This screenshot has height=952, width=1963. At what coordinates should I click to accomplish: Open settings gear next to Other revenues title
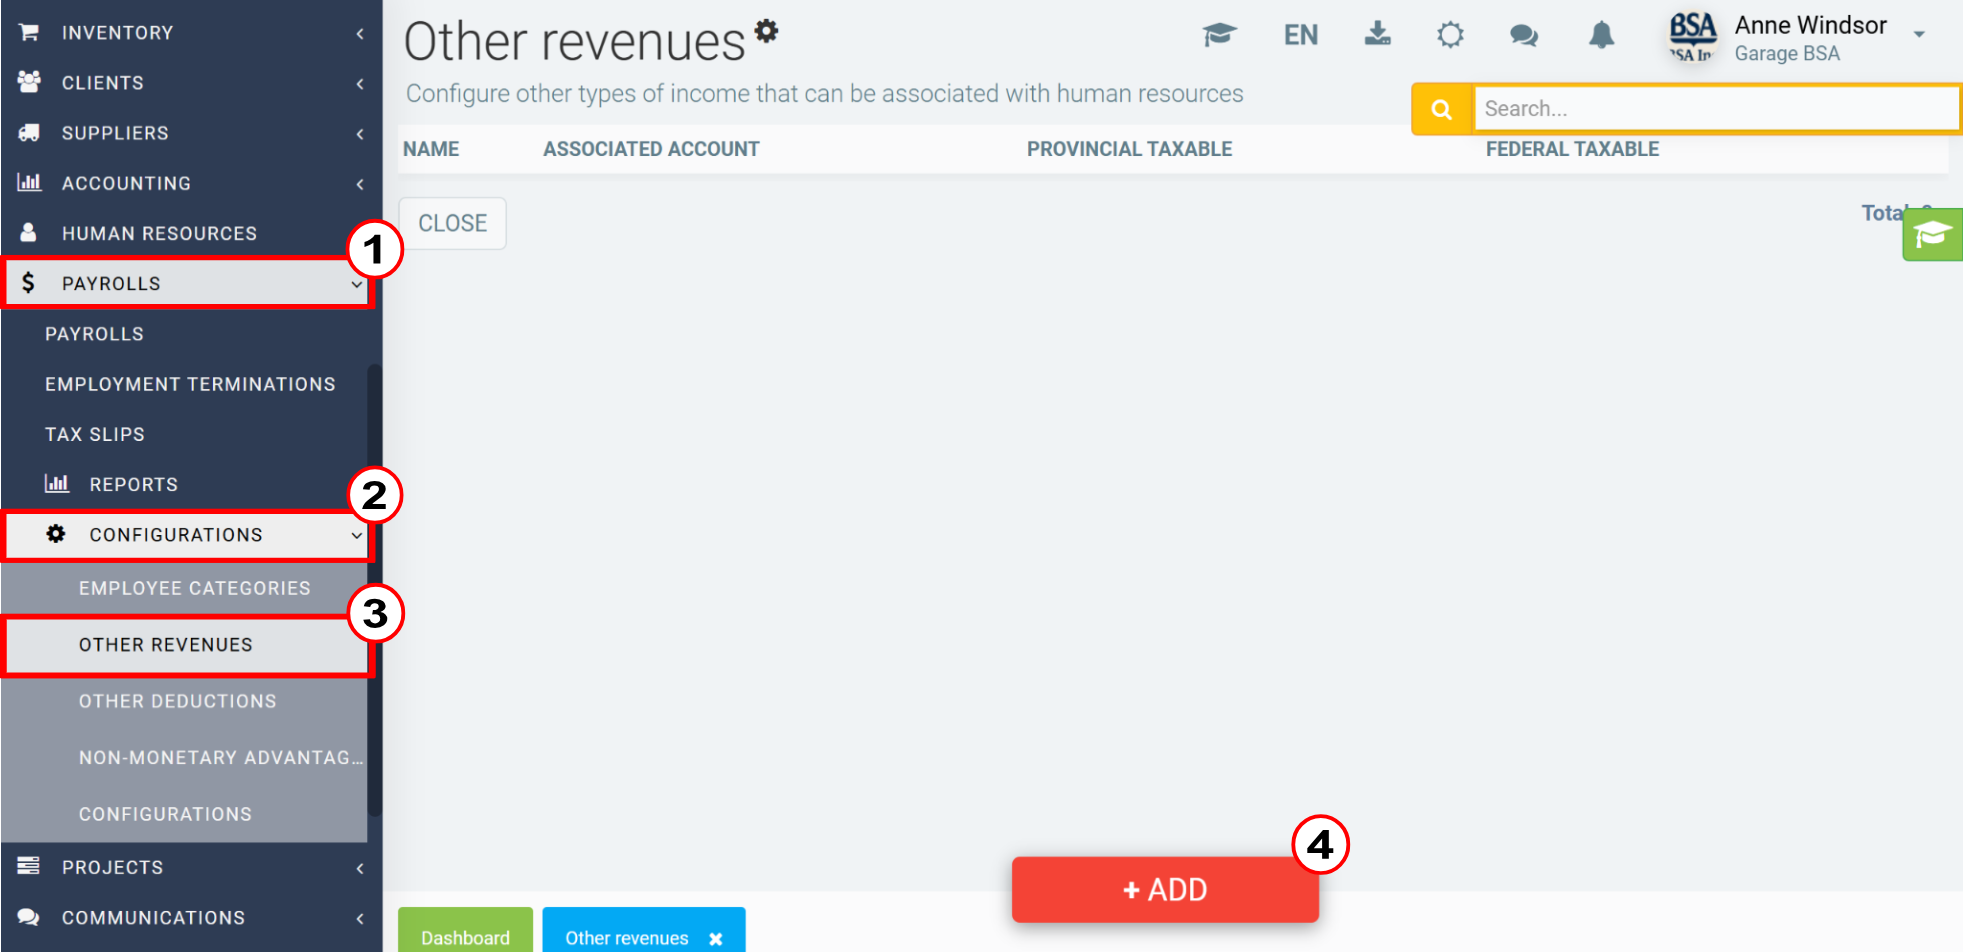click(x=766, y=31)
